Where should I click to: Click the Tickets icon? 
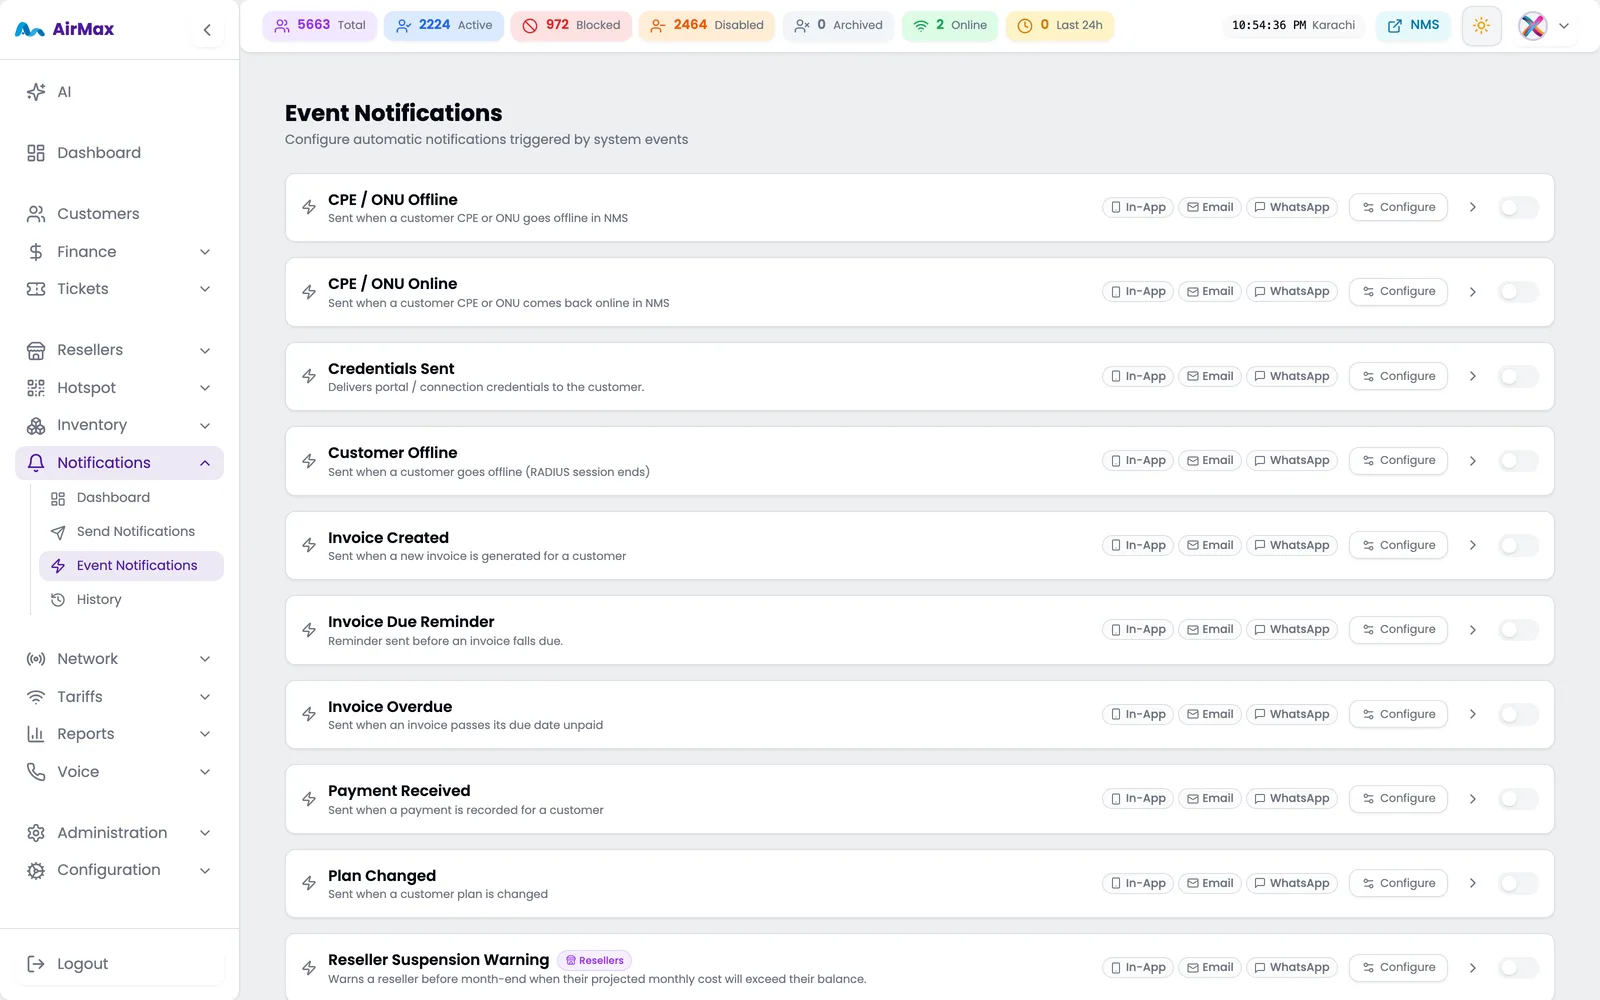pos(36,289)
